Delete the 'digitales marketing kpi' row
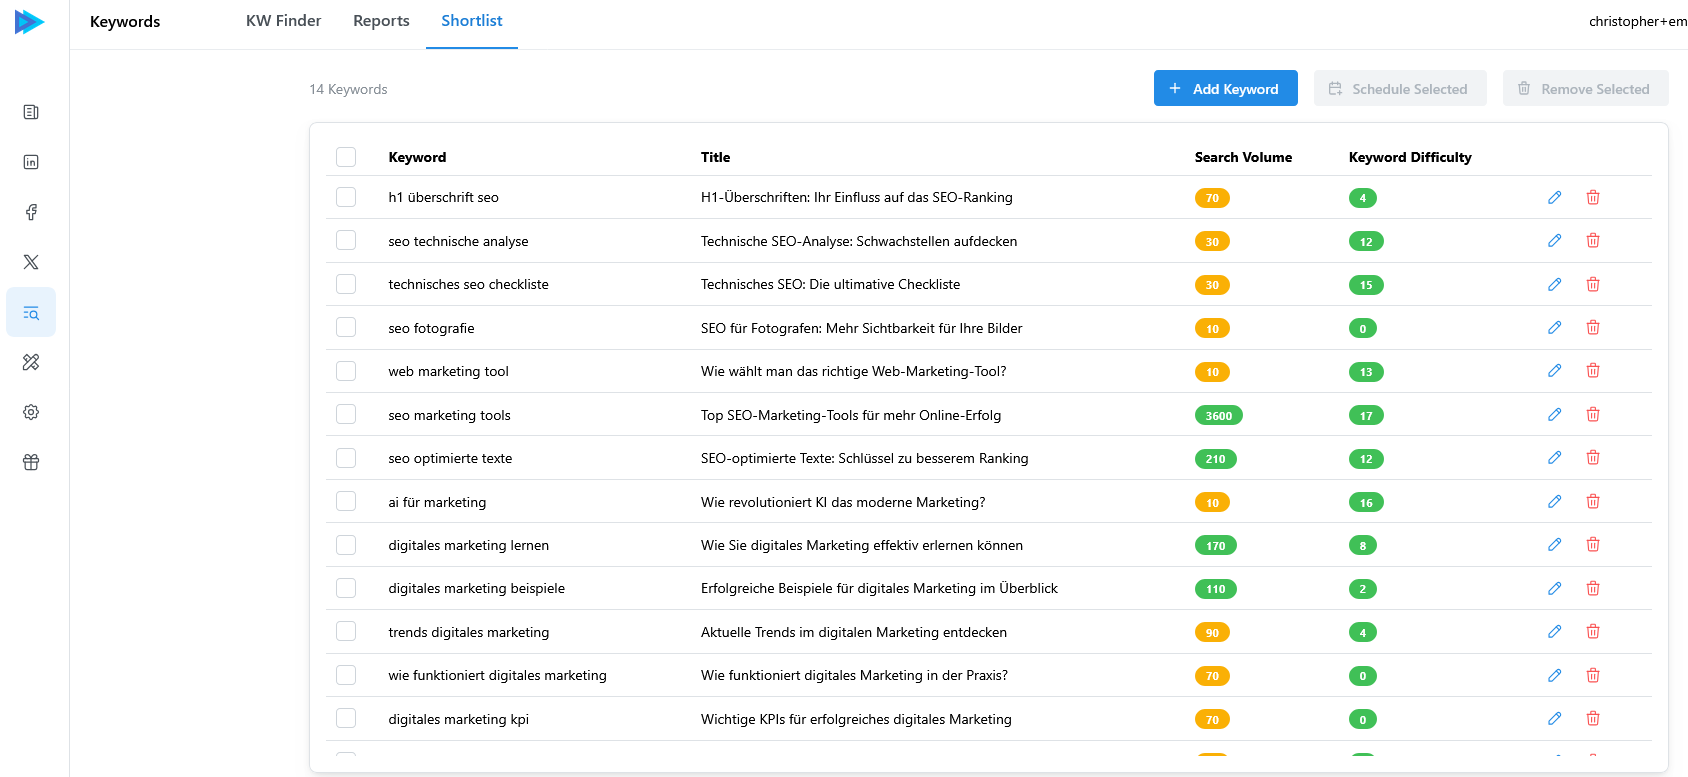This screenshot has height=777, width=1688. tap(1593, 719)
